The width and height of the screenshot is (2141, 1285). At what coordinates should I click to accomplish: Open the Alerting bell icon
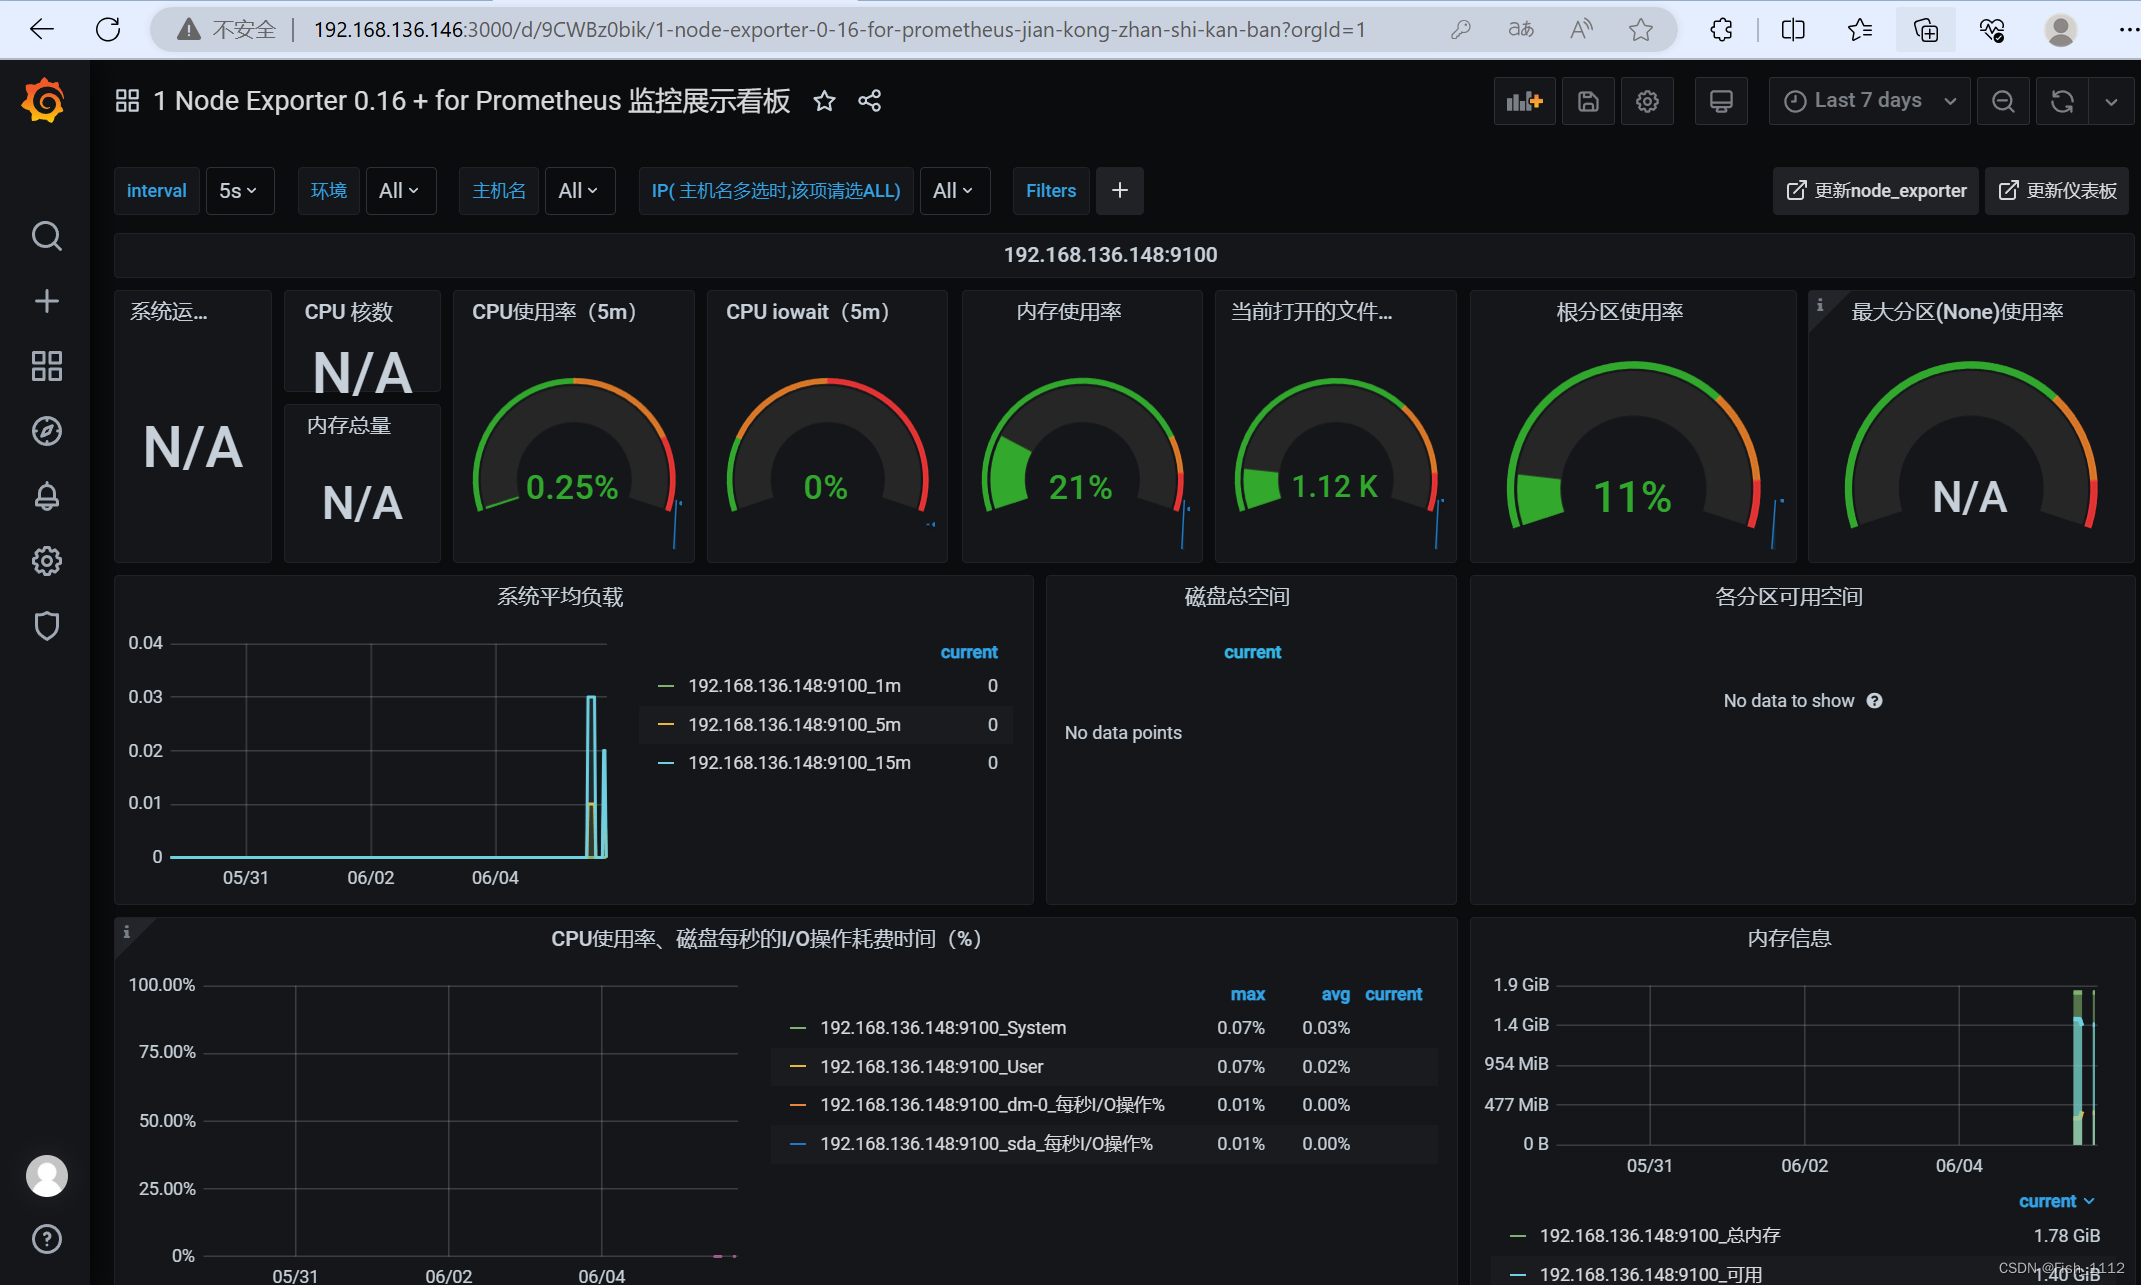[x=46, y=496]
